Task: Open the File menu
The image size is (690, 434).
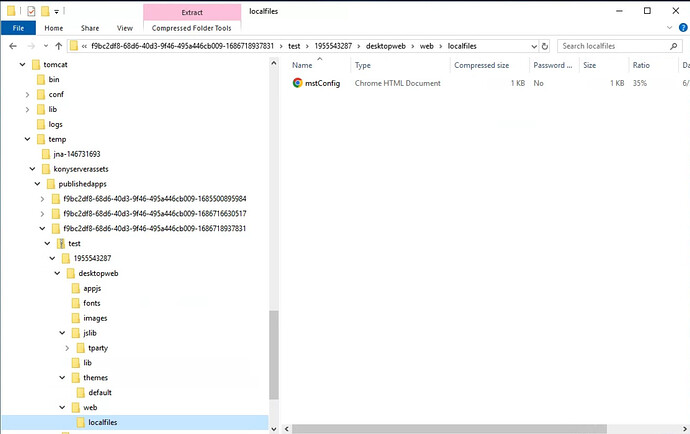Action: pyautogui.click(x=18, y=29)
